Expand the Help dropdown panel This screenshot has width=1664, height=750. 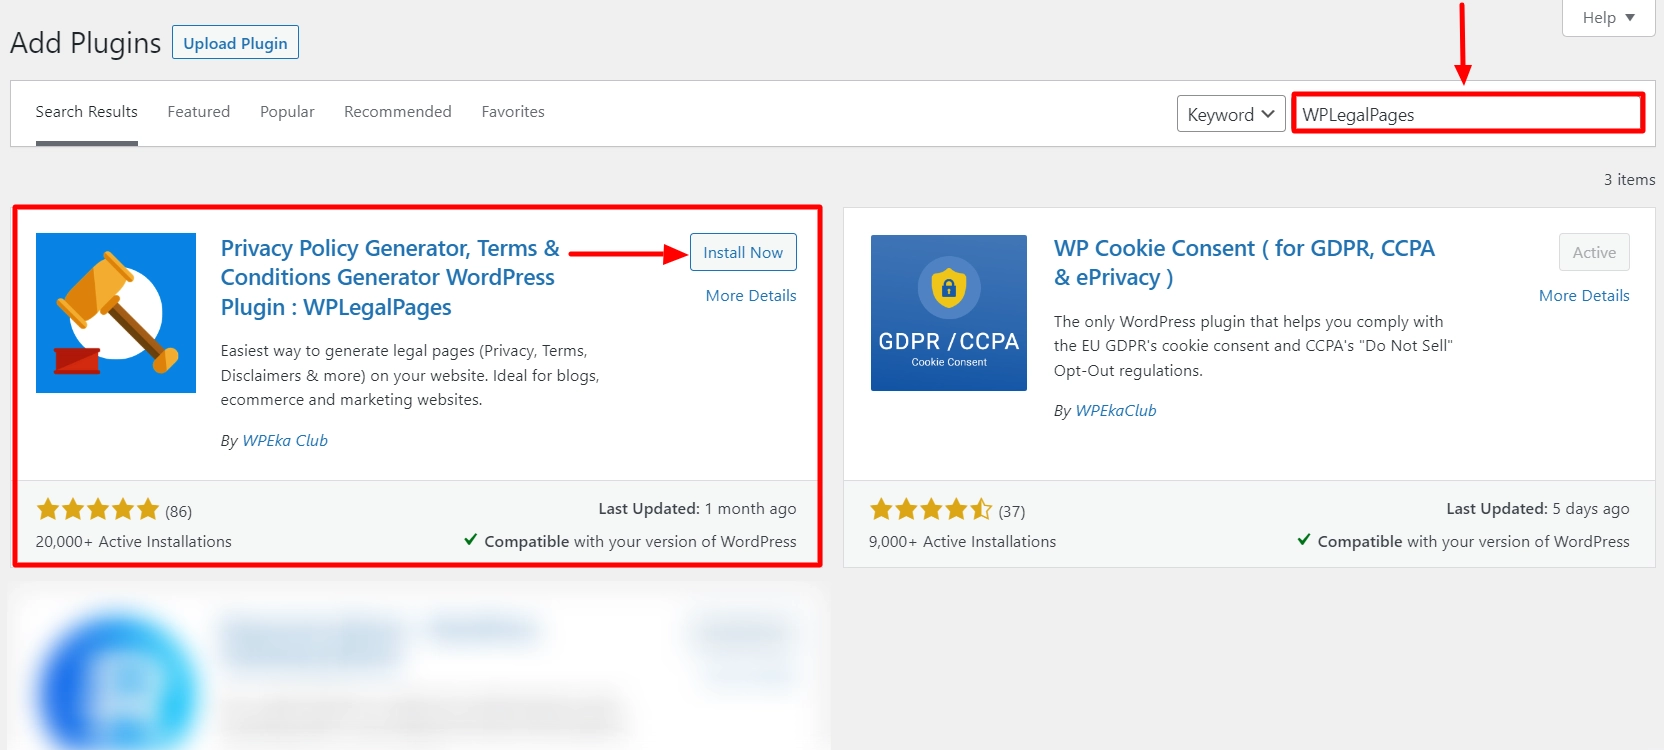click(x=1608, y=18)
